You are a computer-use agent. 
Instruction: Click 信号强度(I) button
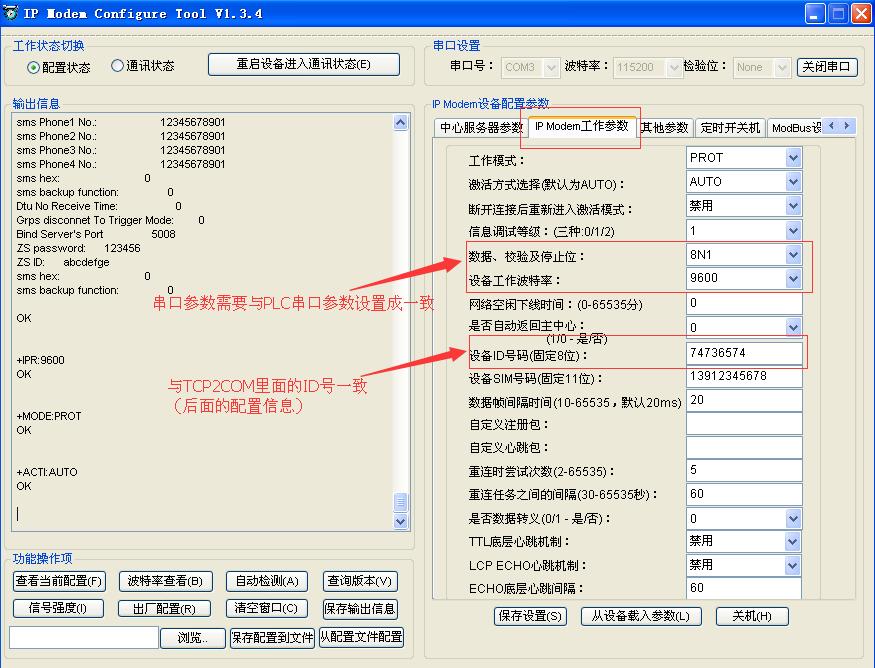click(x=59, y=608)
